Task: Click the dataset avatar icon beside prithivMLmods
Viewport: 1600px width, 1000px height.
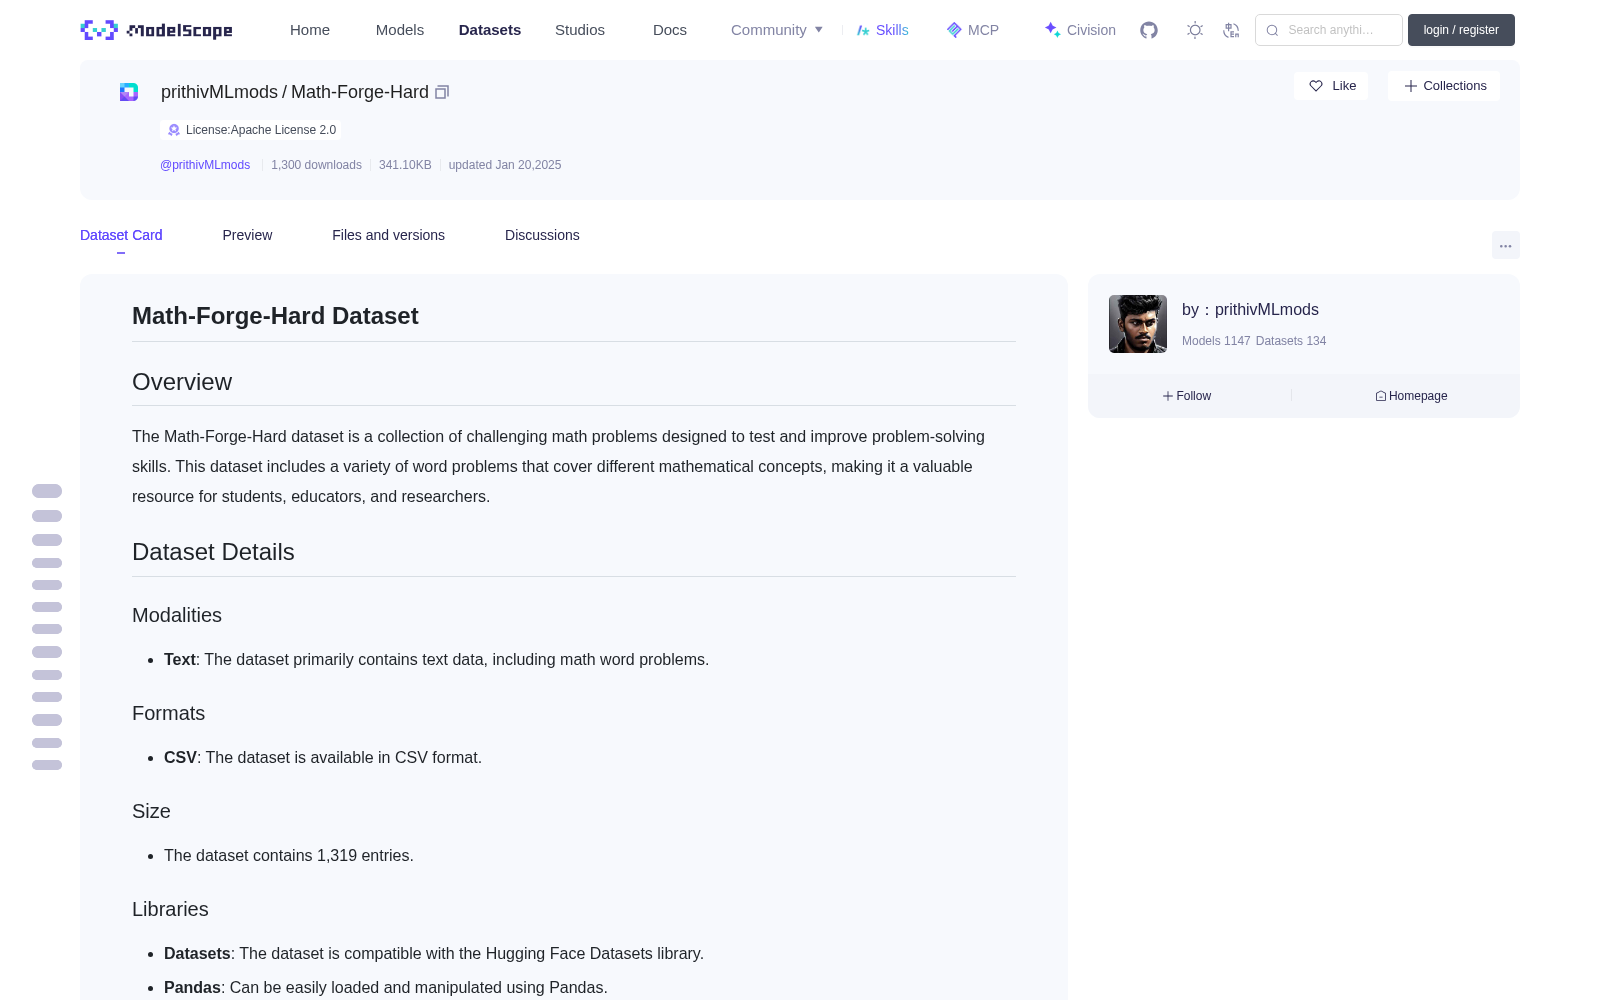Action: click(x=129, y=92)
